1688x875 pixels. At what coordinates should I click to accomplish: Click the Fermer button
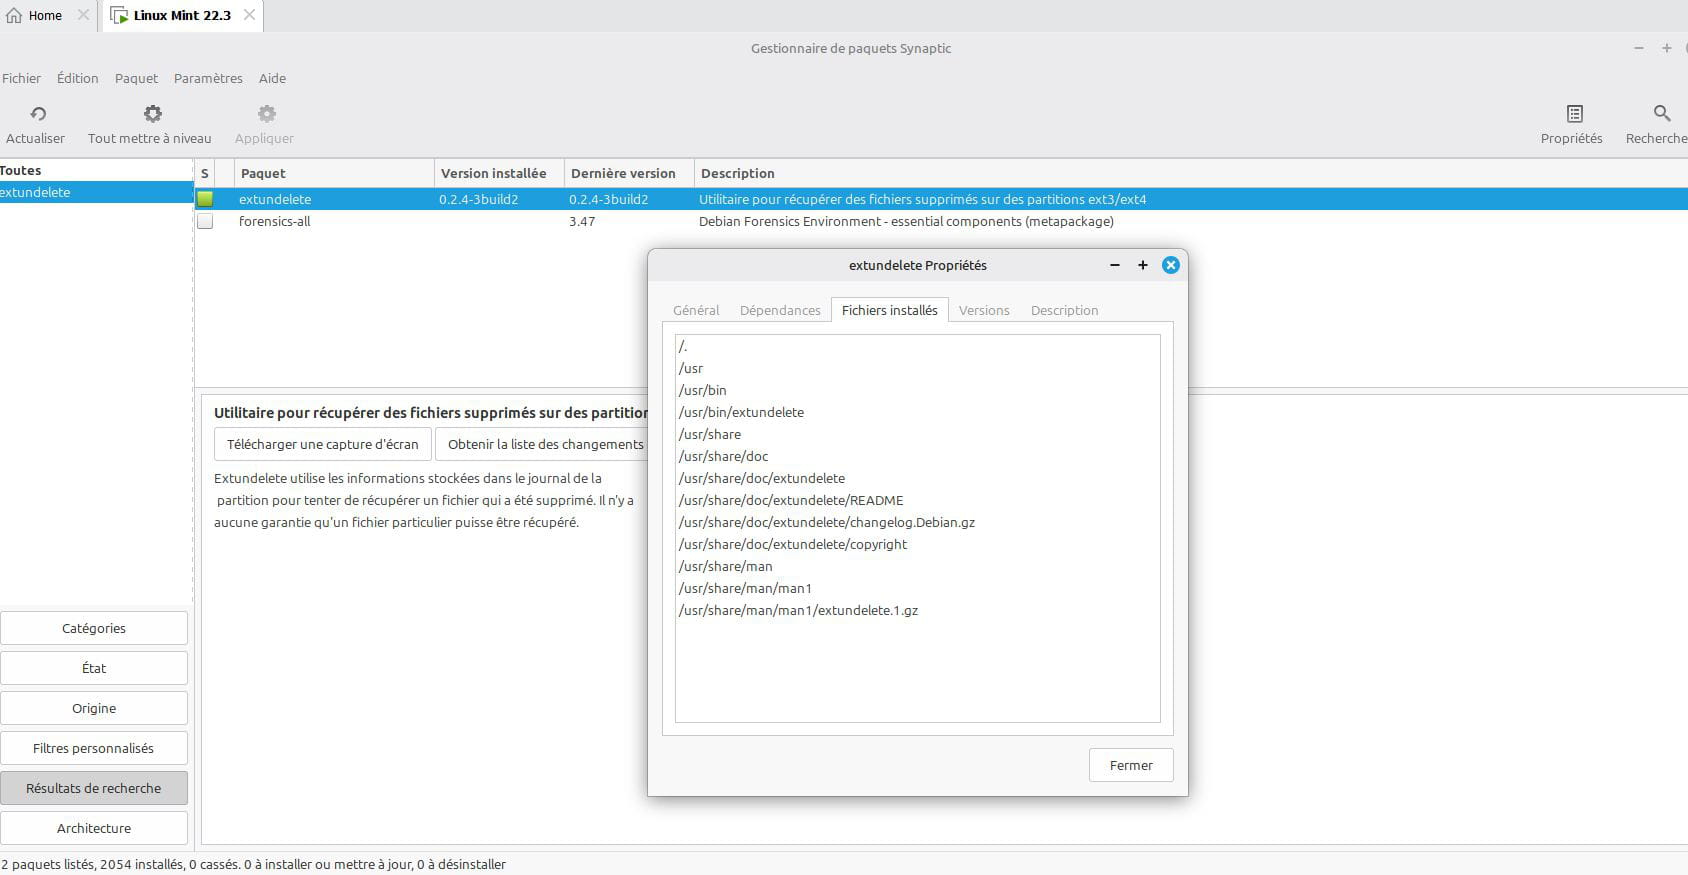(1130, 765)
